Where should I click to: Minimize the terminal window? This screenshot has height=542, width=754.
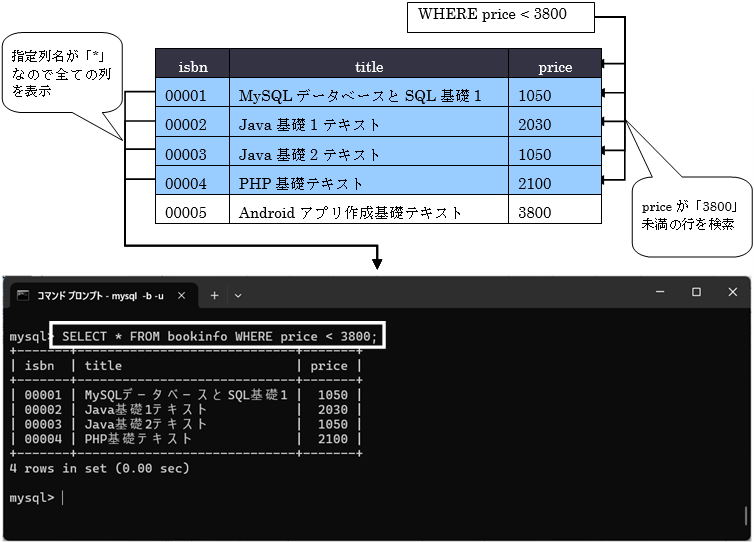[x=656, y=292]
